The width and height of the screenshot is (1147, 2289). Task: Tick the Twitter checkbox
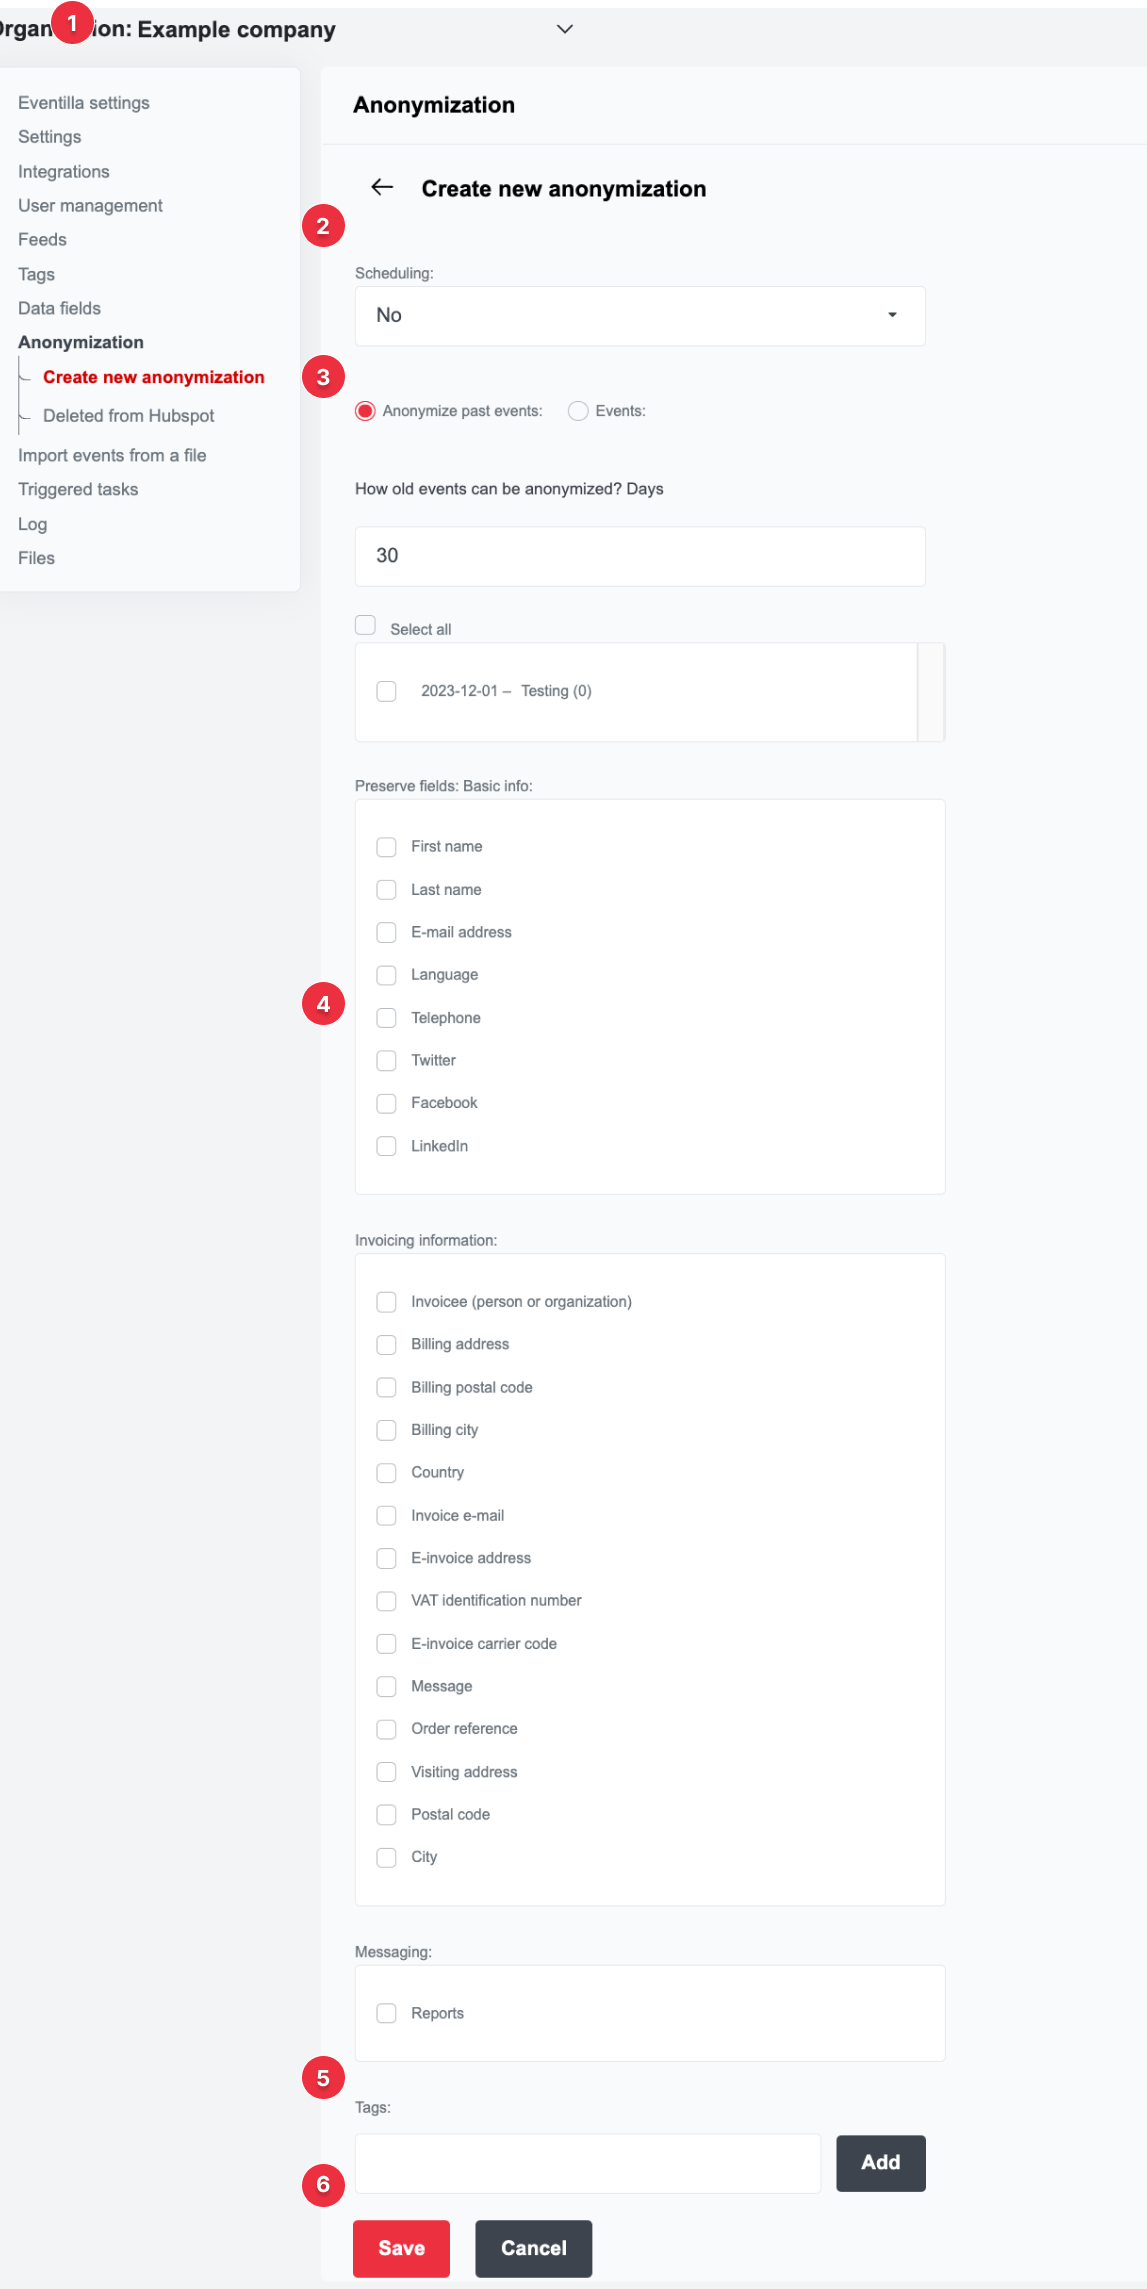coord(387,1060)
